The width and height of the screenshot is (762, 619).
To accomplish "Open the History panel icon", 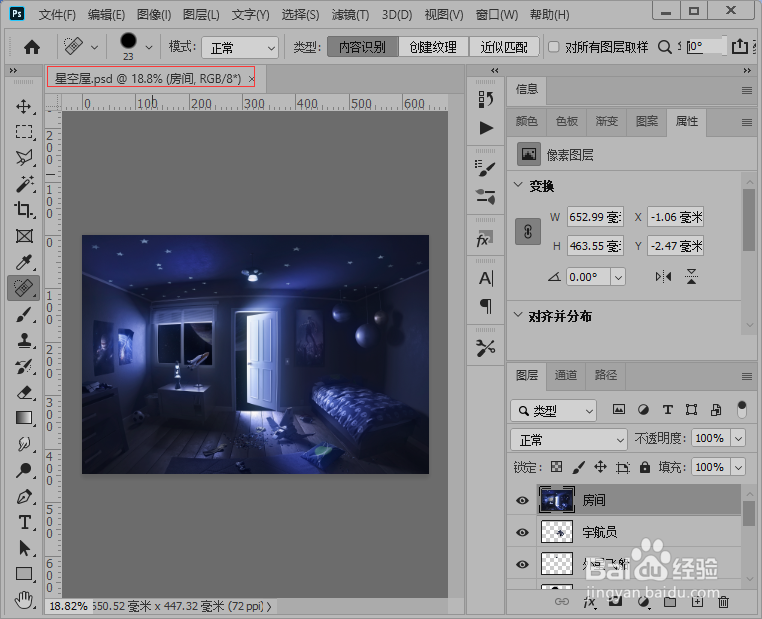I will pyautogui.click(x=485, y=100).
